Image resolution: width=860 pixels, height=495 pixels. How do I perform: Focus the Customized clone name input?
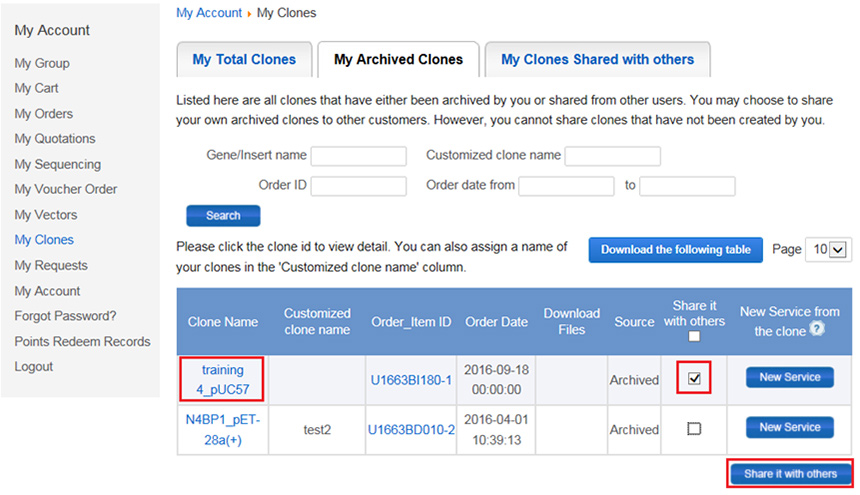click(612, 156)
